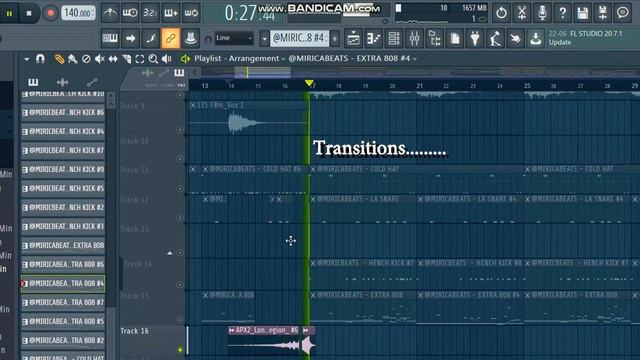The width and height of the screenshot is (640, 360).
Task: Toggle the Track 14 mute switch
Action: [x=180, y=284]
